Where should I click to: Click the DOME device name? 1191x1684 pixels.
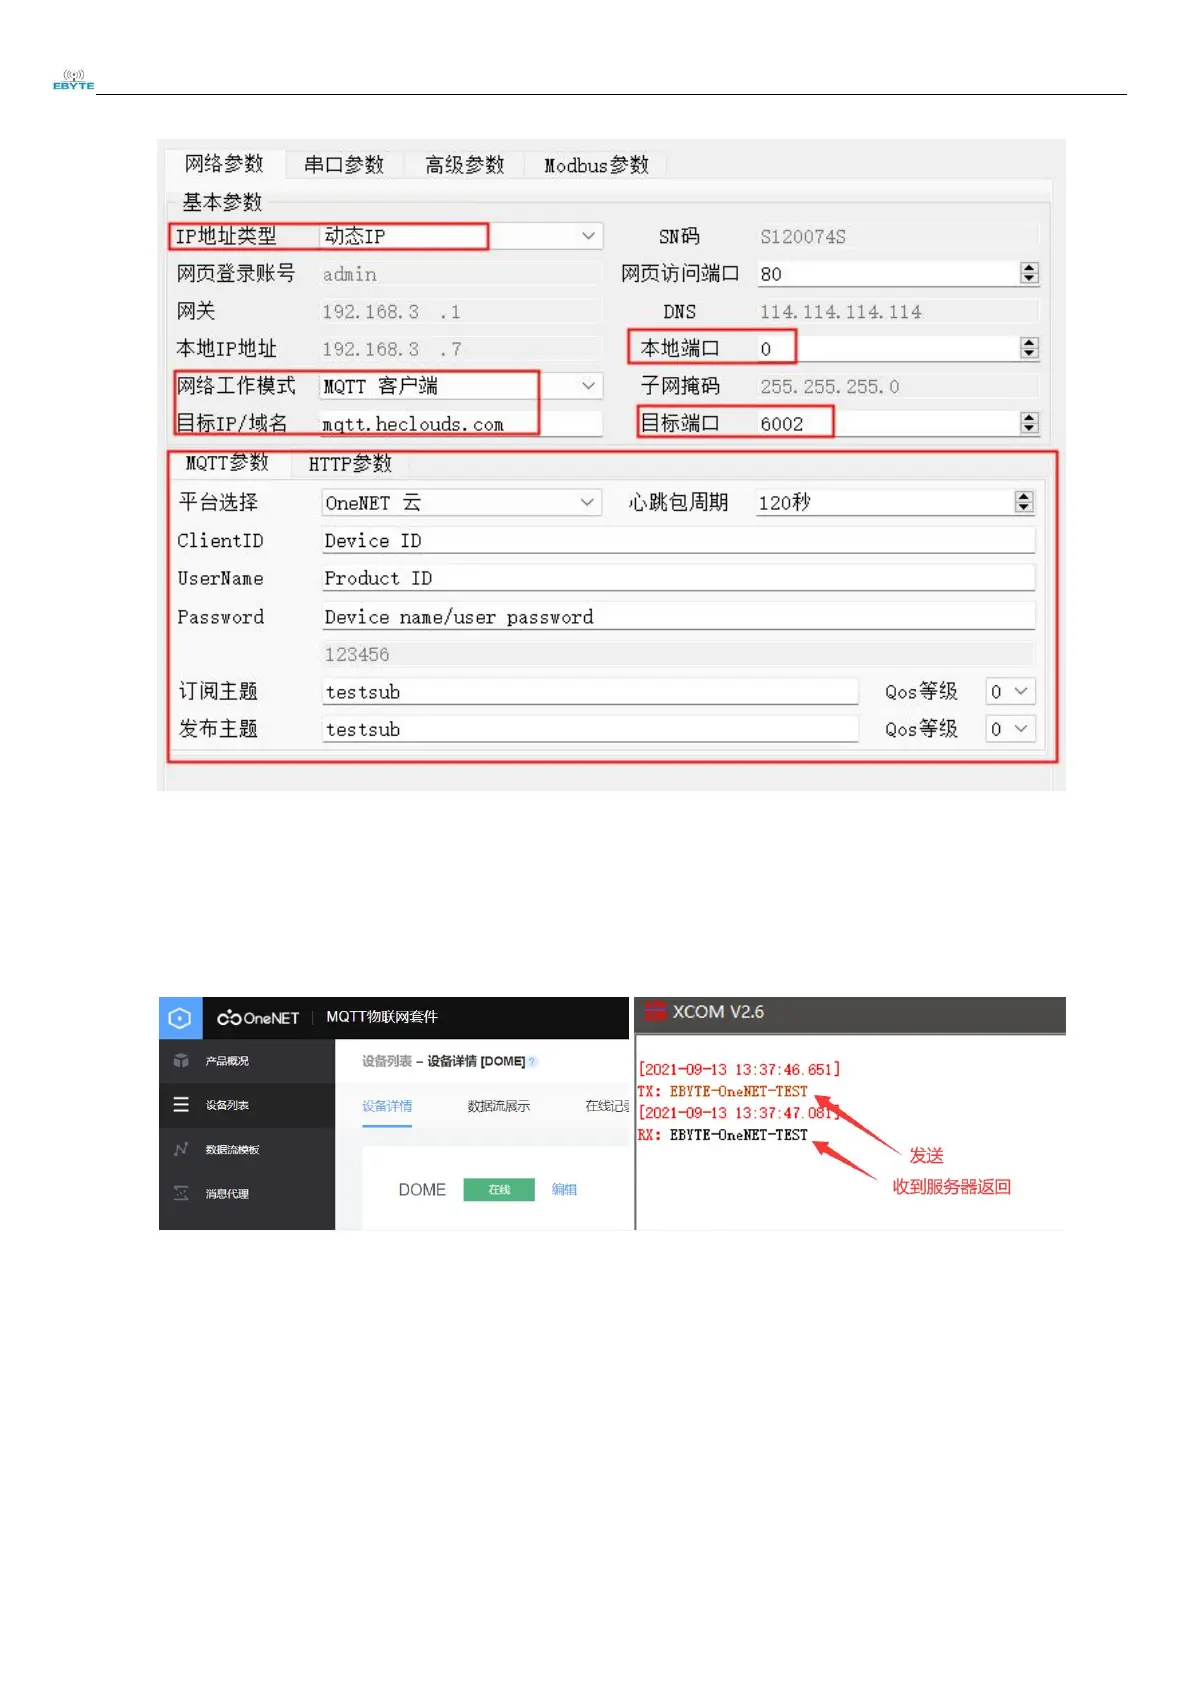(x=422, y=1190)
